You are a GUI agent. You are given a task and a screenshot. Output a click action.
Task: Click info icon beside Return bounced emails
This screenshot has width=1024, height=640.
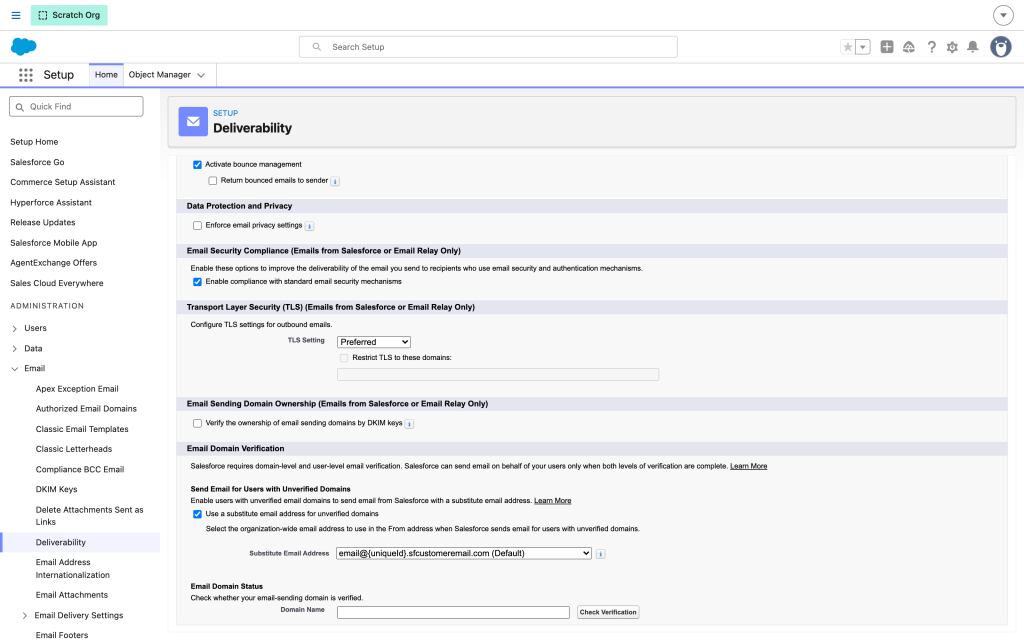click(335, 182)
